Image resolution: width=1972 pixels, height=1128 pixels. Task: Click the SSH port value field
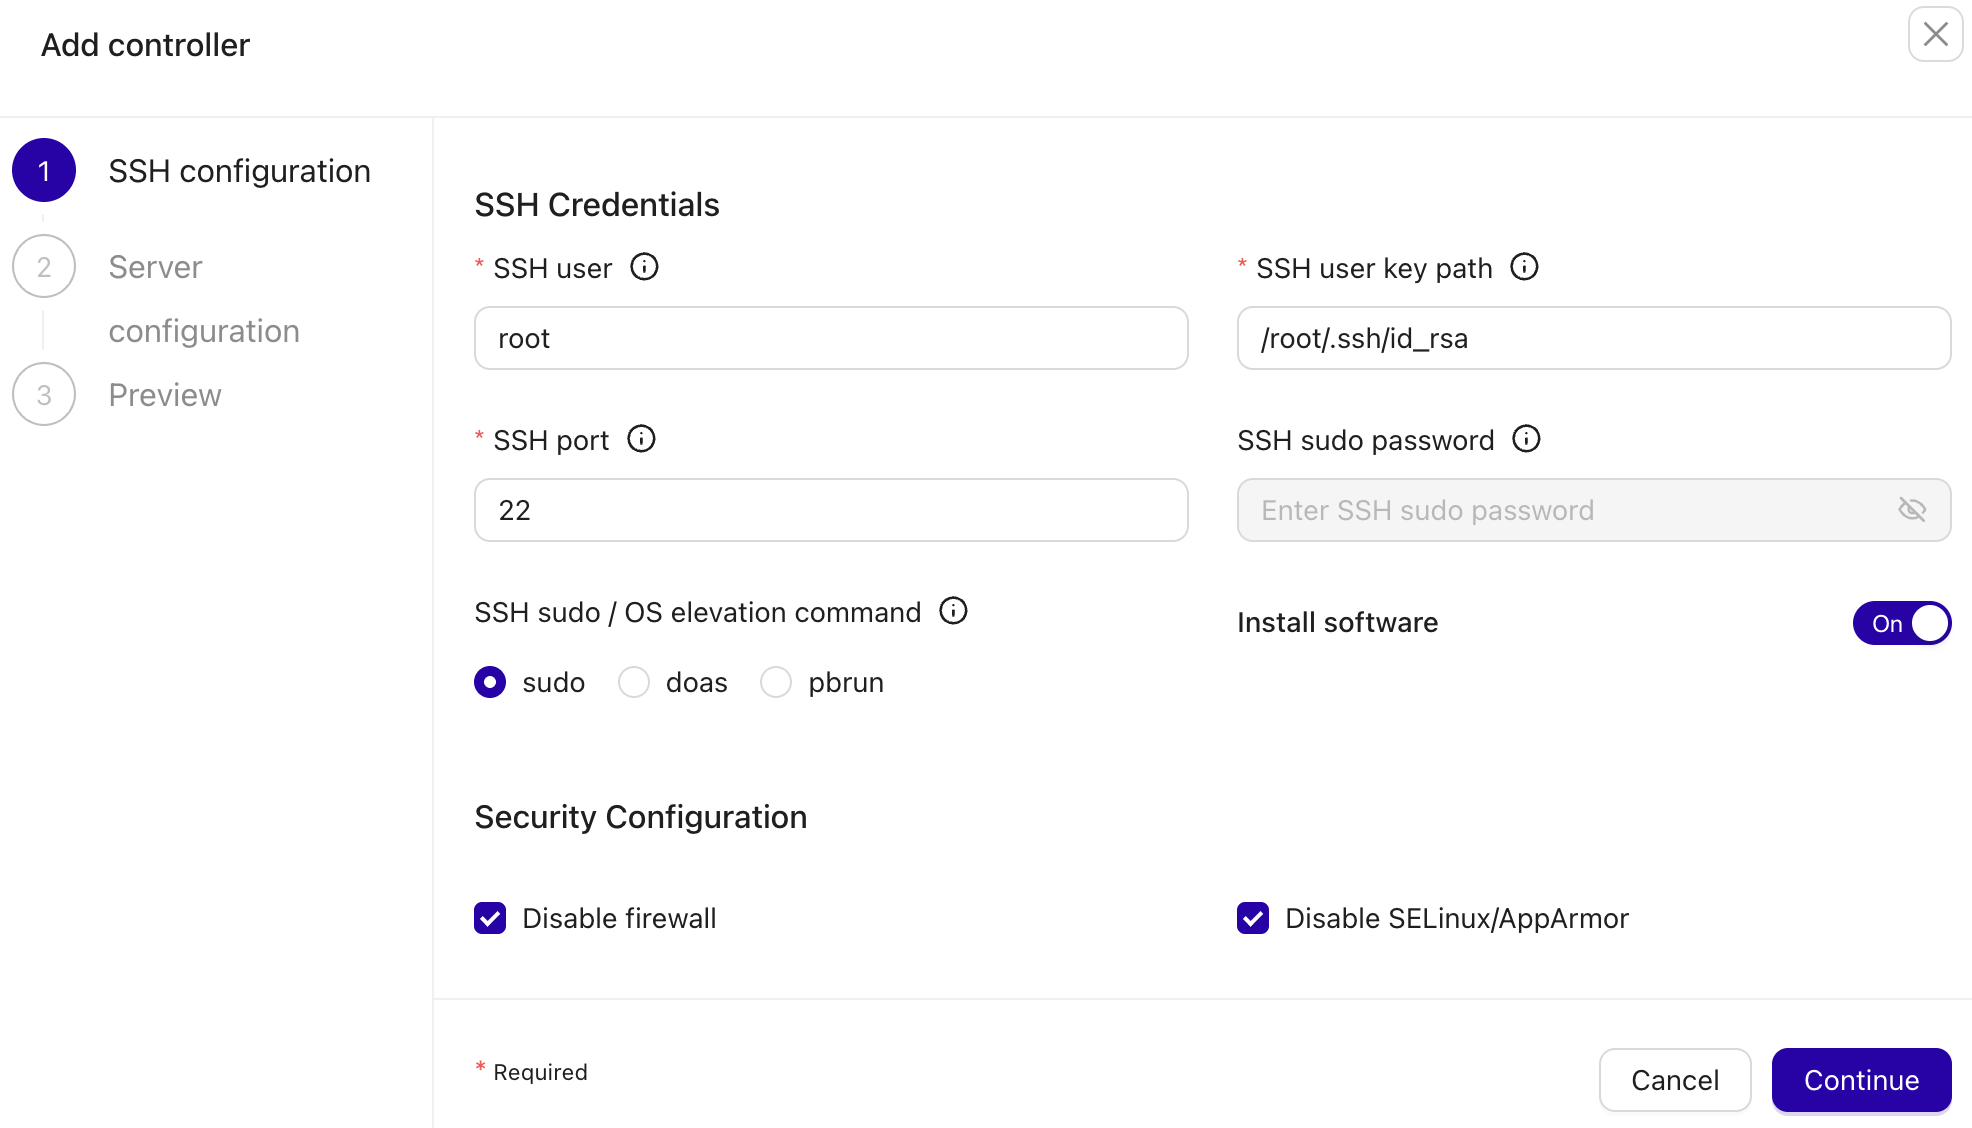830,510
